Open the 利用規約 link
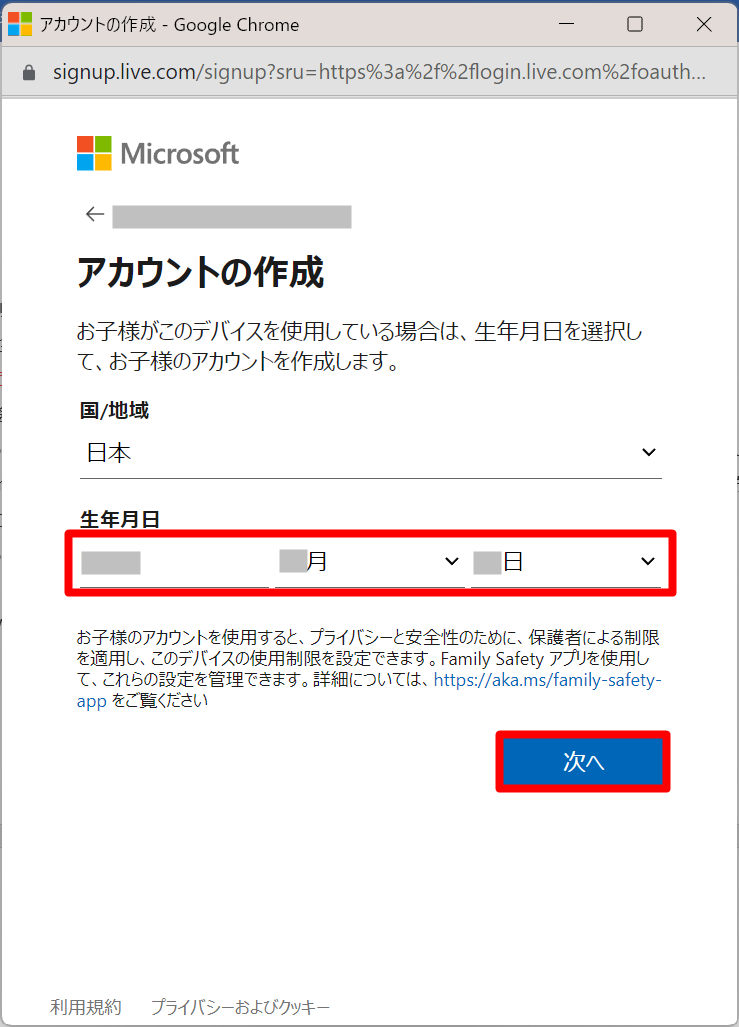 pos(86,1007)
